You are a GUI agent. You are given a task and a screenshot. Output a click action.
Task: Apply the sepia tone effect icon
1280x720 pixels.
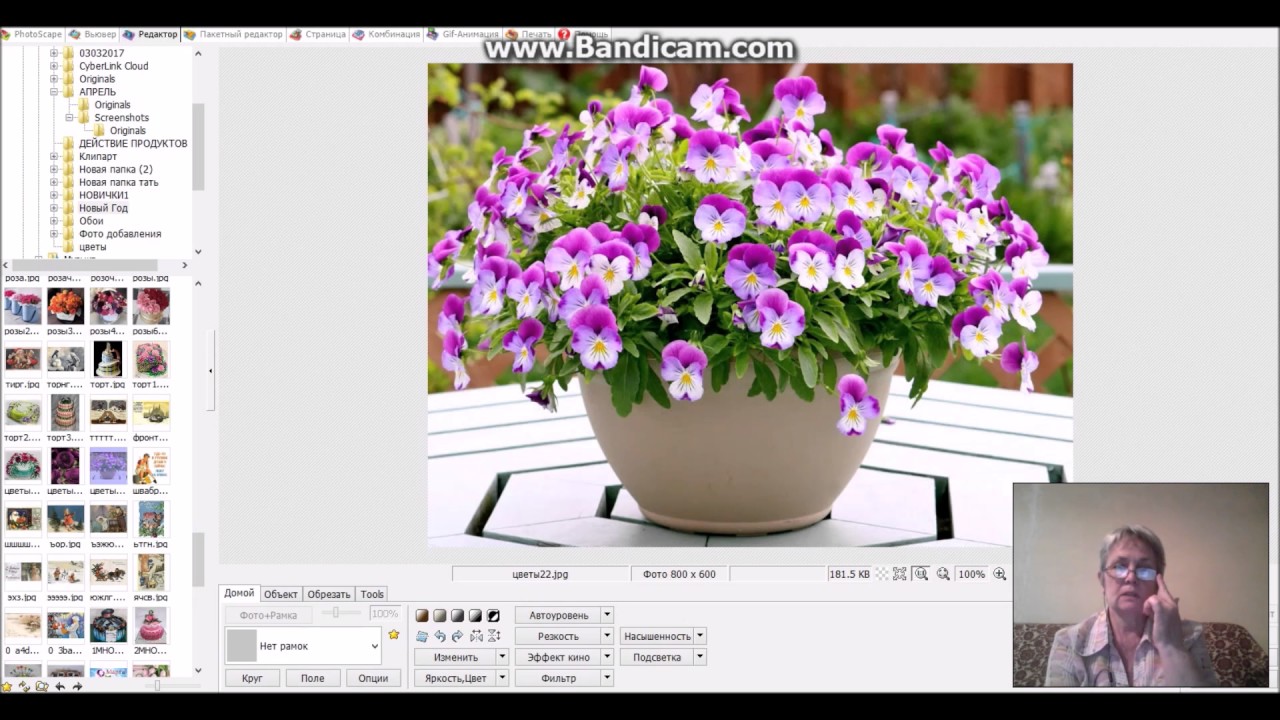click(x=422, y=615)
